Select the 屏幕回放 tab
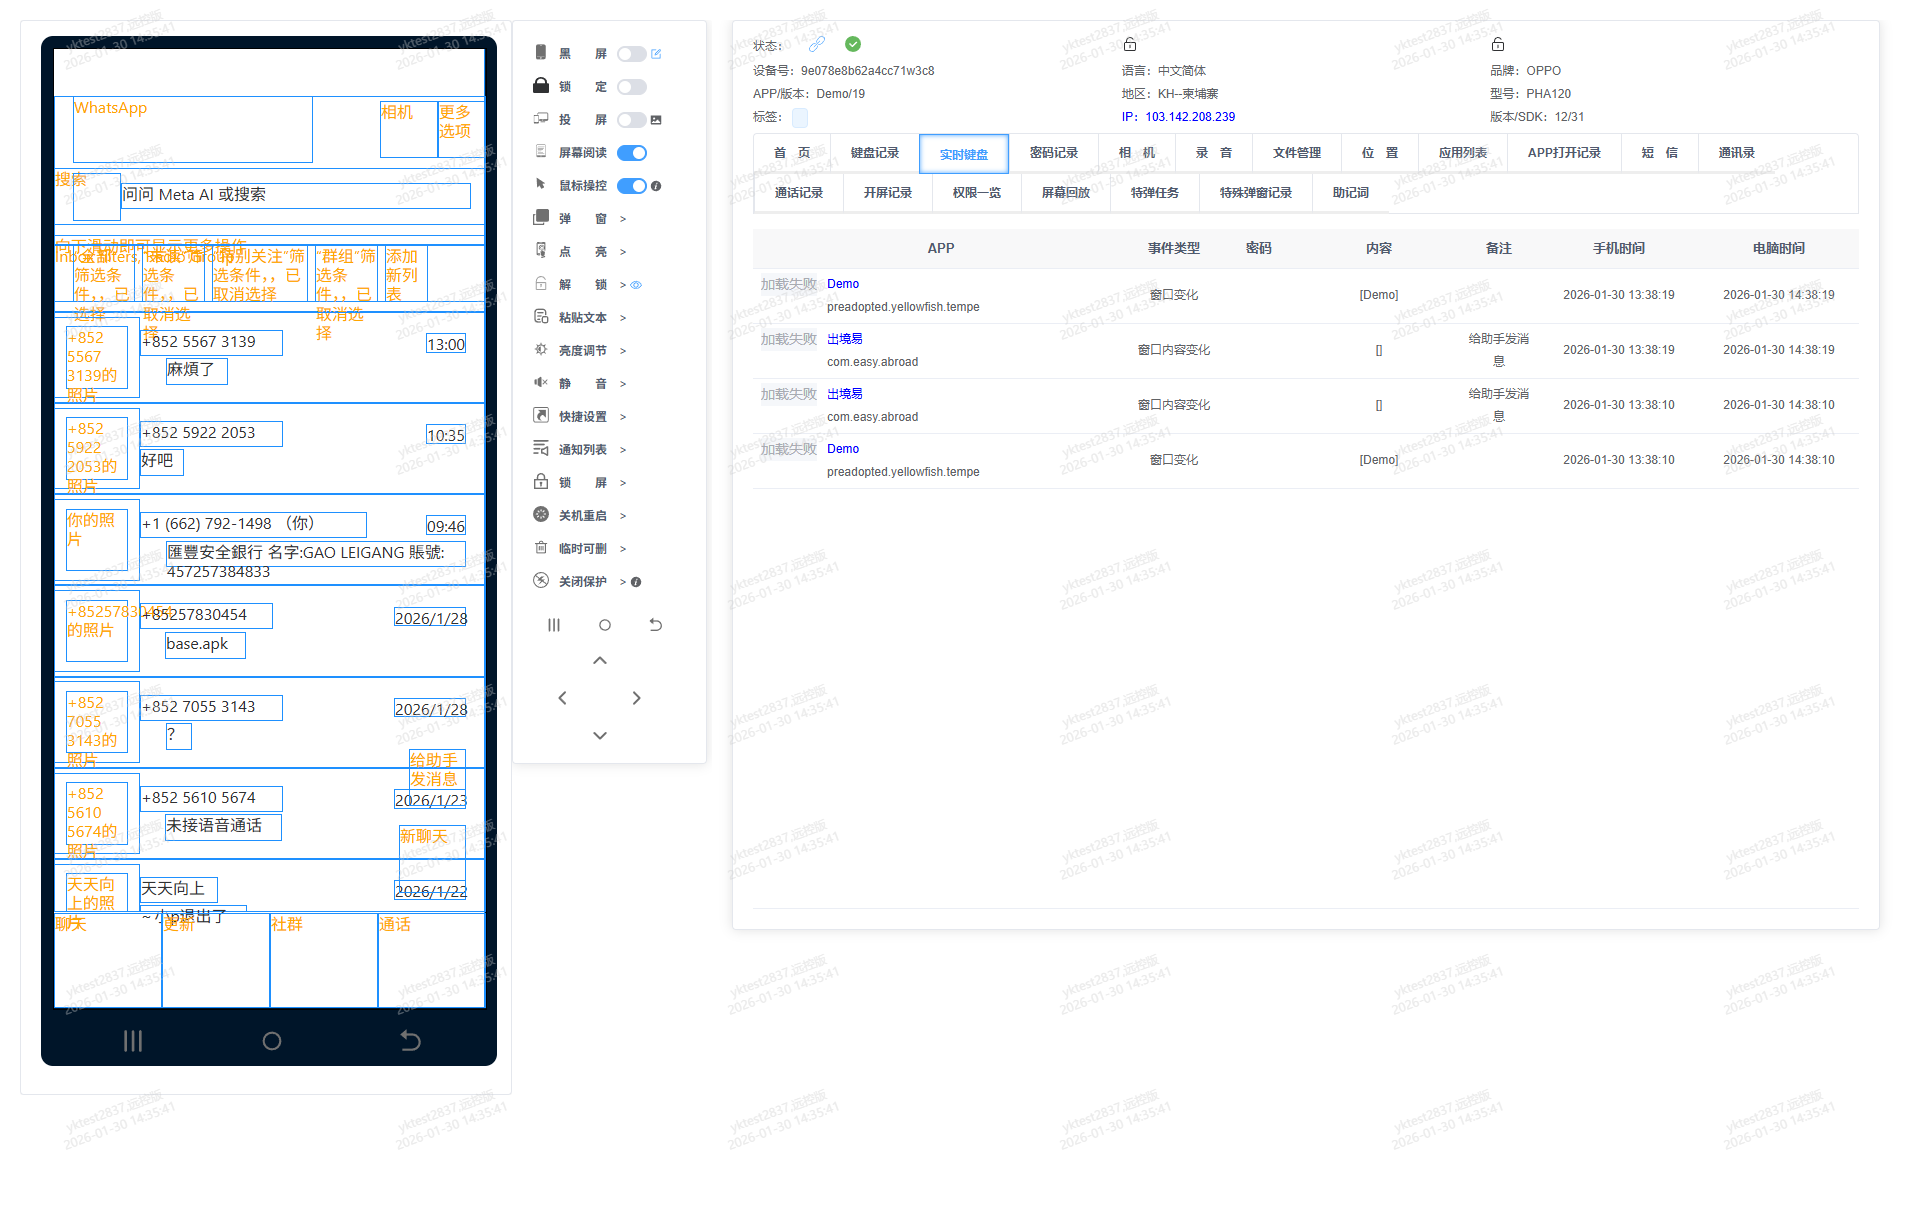 [1066, 193]
